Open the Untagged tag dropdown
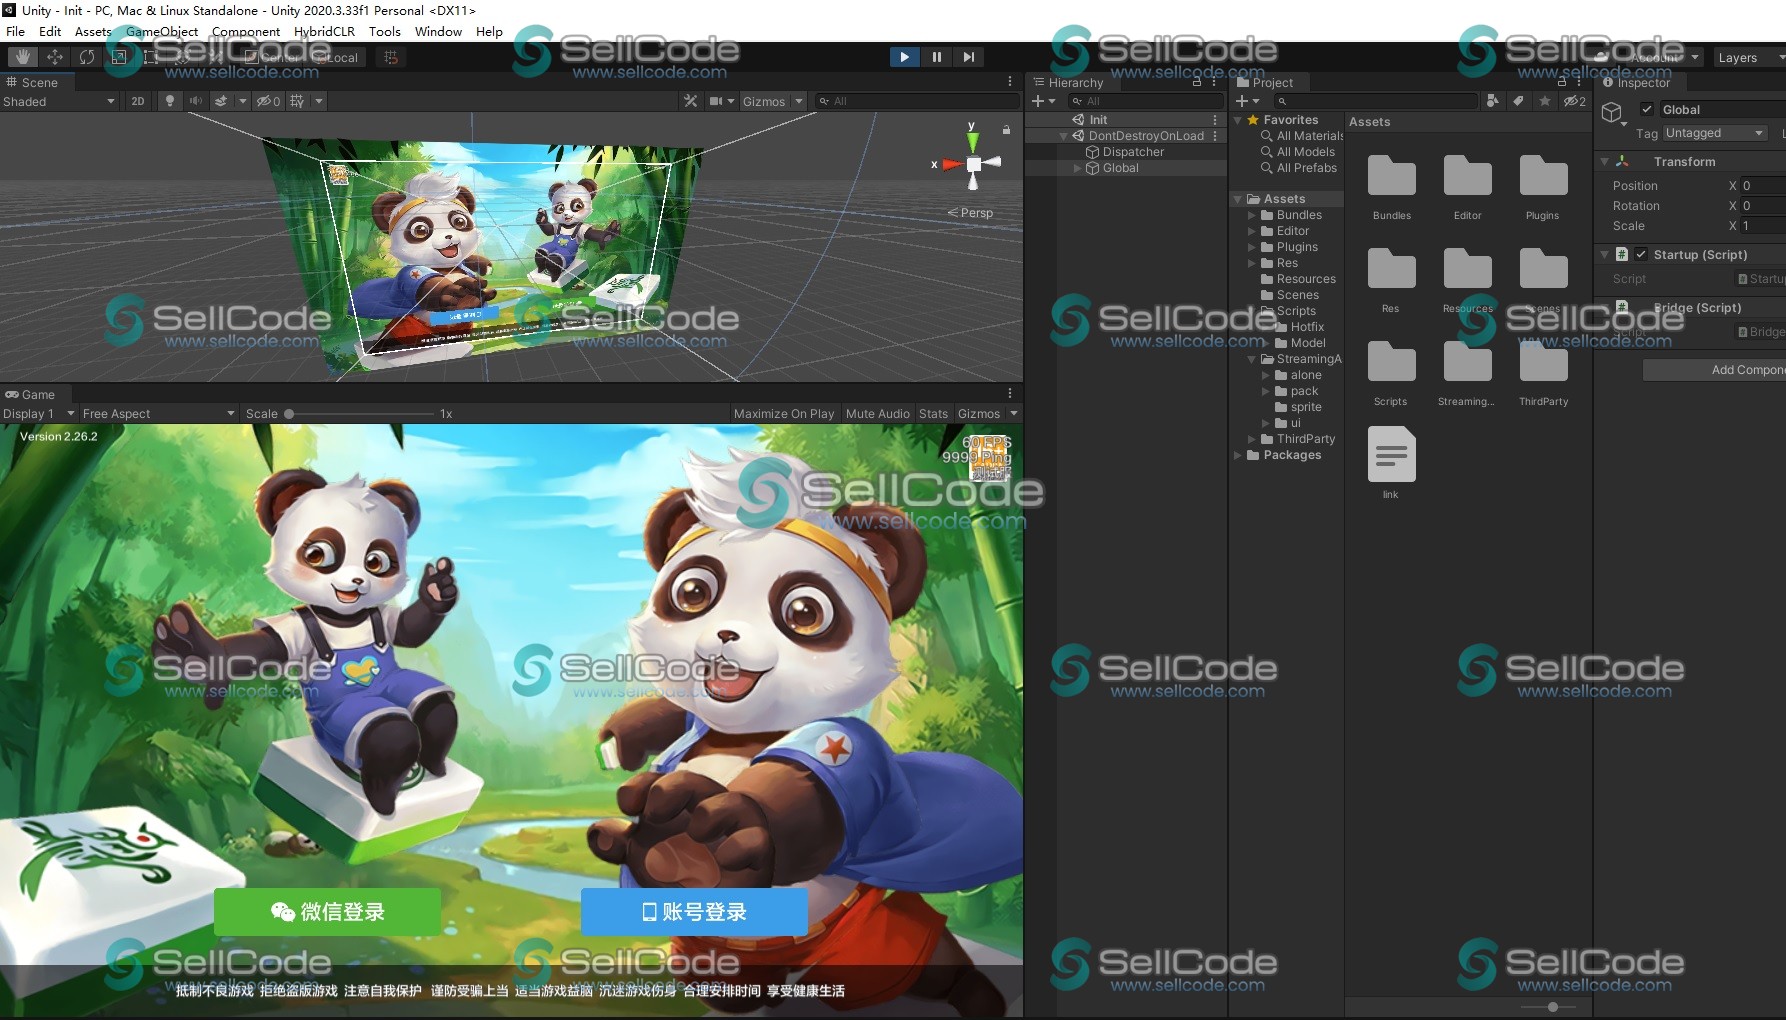 tap(1715, 133)
